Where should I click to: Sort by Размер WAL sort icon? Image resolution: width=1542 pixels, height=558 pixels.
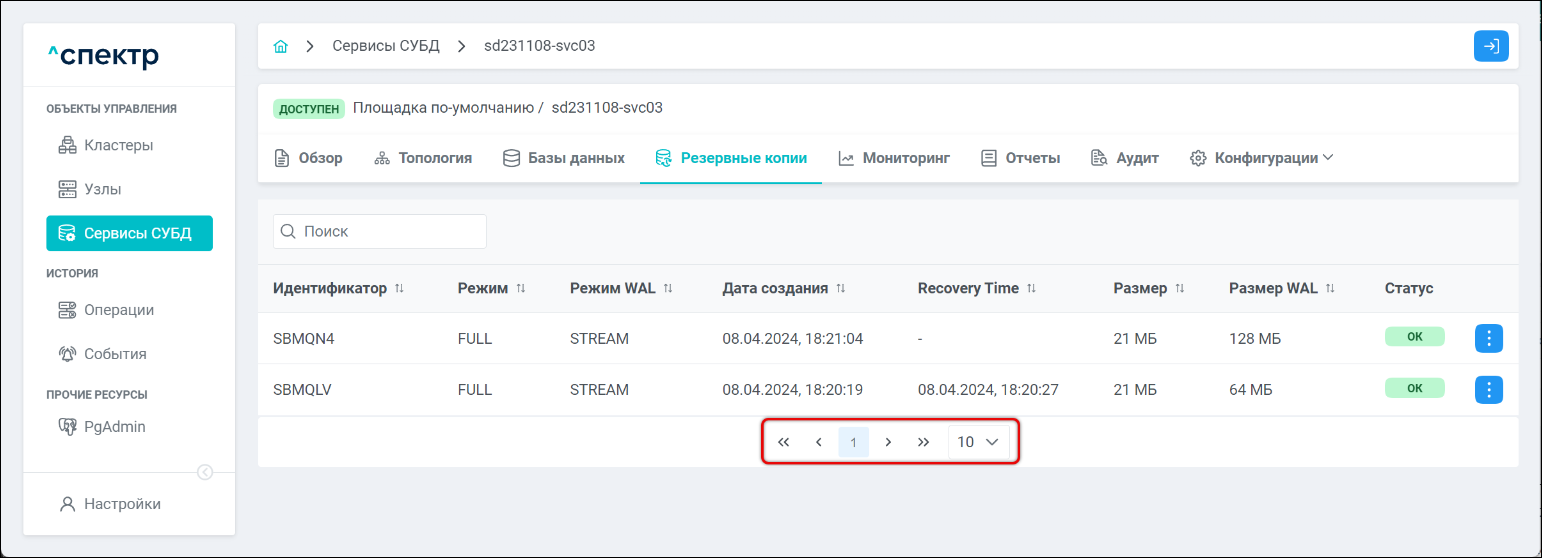(x=1330, y=289)
